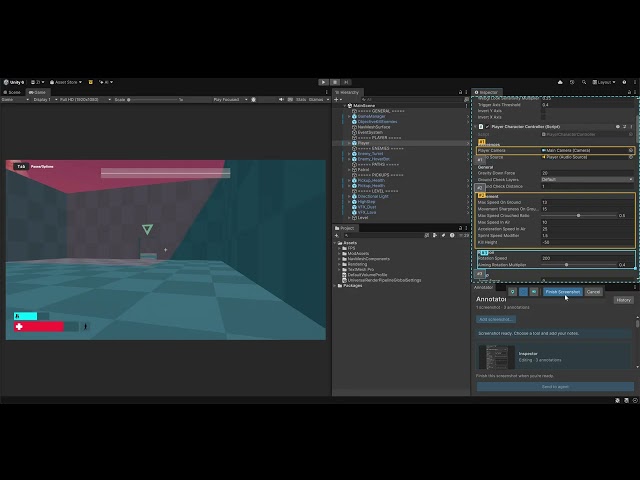
Task: Click the Enemy_Turret prefab icon
Action: click(x=354, y=154)
